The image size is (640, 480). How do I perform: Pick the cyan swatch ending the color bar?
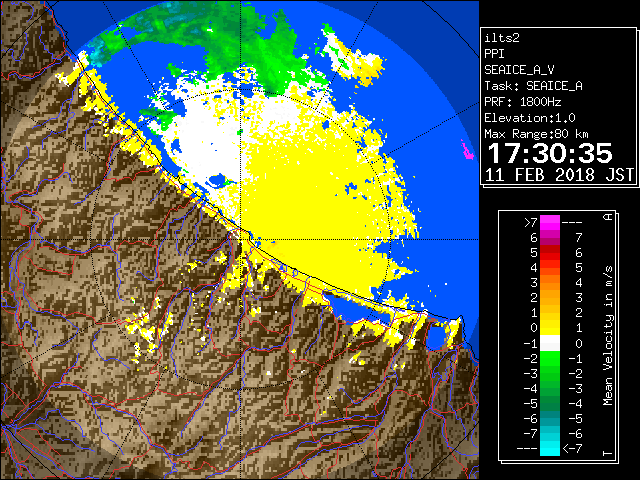coord(550,448)
